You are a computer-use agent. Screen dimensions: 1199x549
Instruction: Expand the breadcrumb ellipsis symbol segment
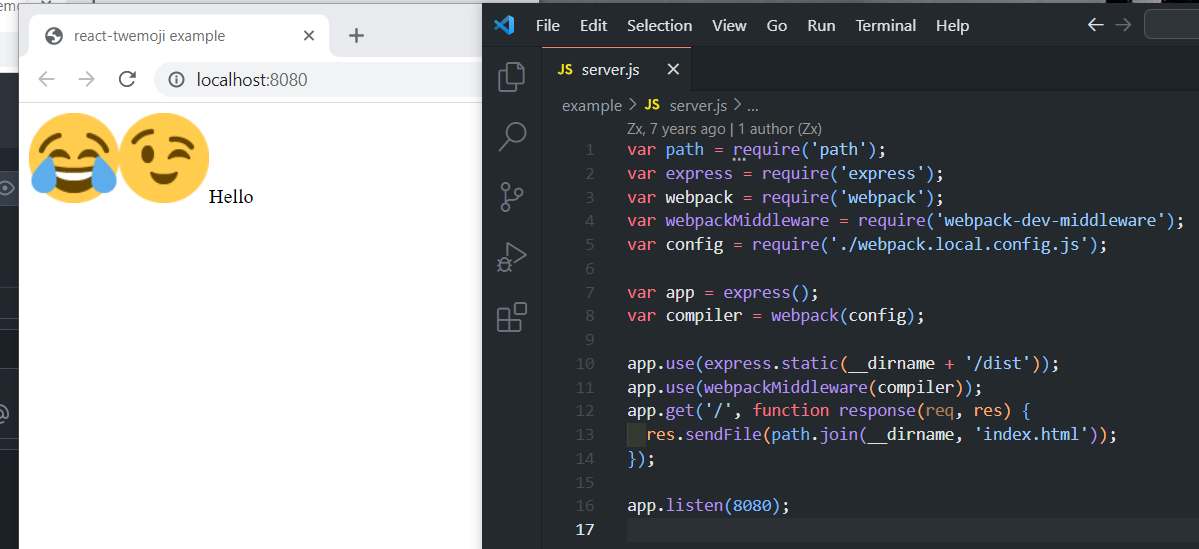(752, 106)
